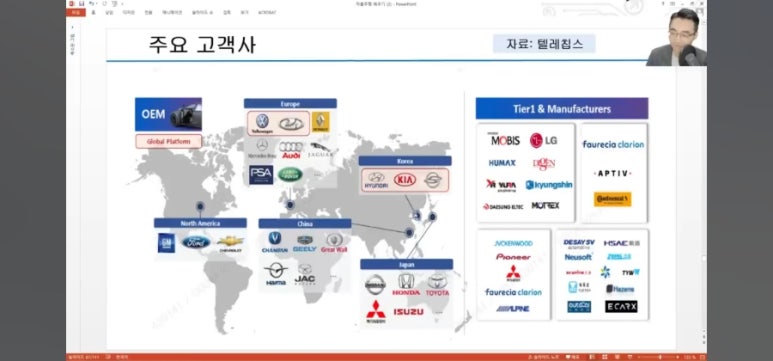This screenshot has width=773, height=361.
Task: Start slide show from beginning in toolbar
Action: click(x=113, y=3)
